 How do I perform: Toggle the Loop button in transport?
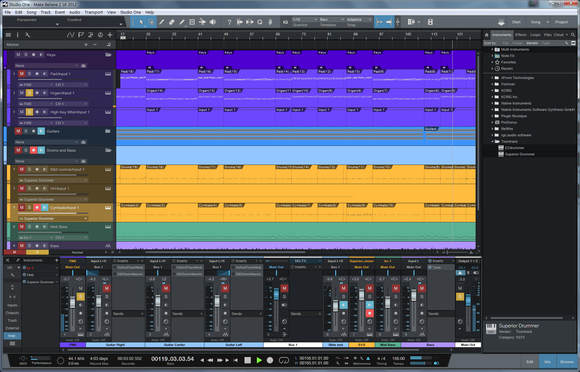point(284,360)
